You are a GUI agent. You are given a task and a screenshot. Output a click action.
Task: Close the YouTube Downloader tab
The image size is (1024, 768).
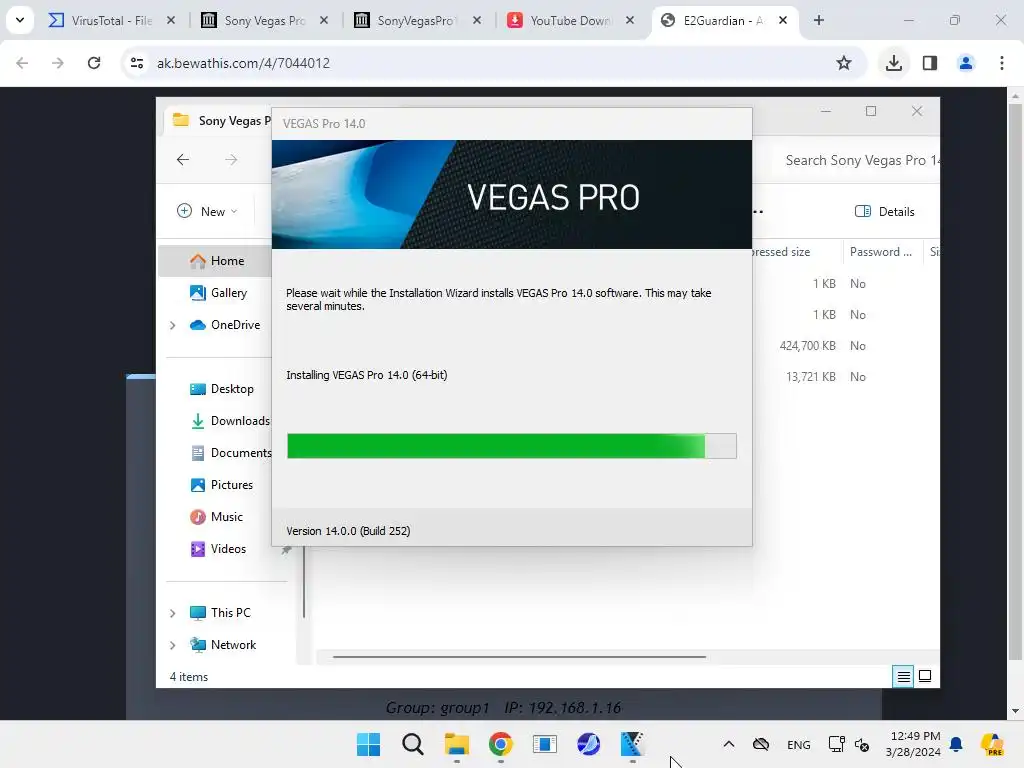(630, 20)
